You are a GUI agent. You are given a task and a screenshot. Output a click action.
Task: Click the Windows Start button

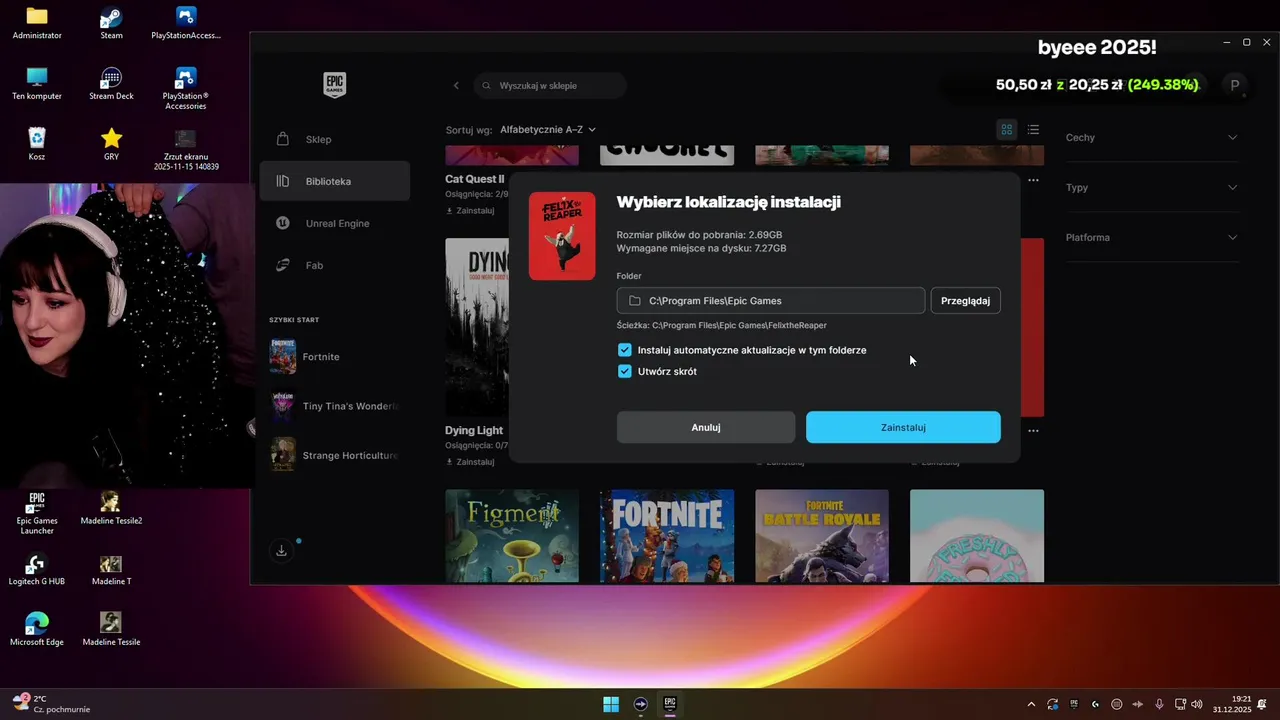coord(611,704)
